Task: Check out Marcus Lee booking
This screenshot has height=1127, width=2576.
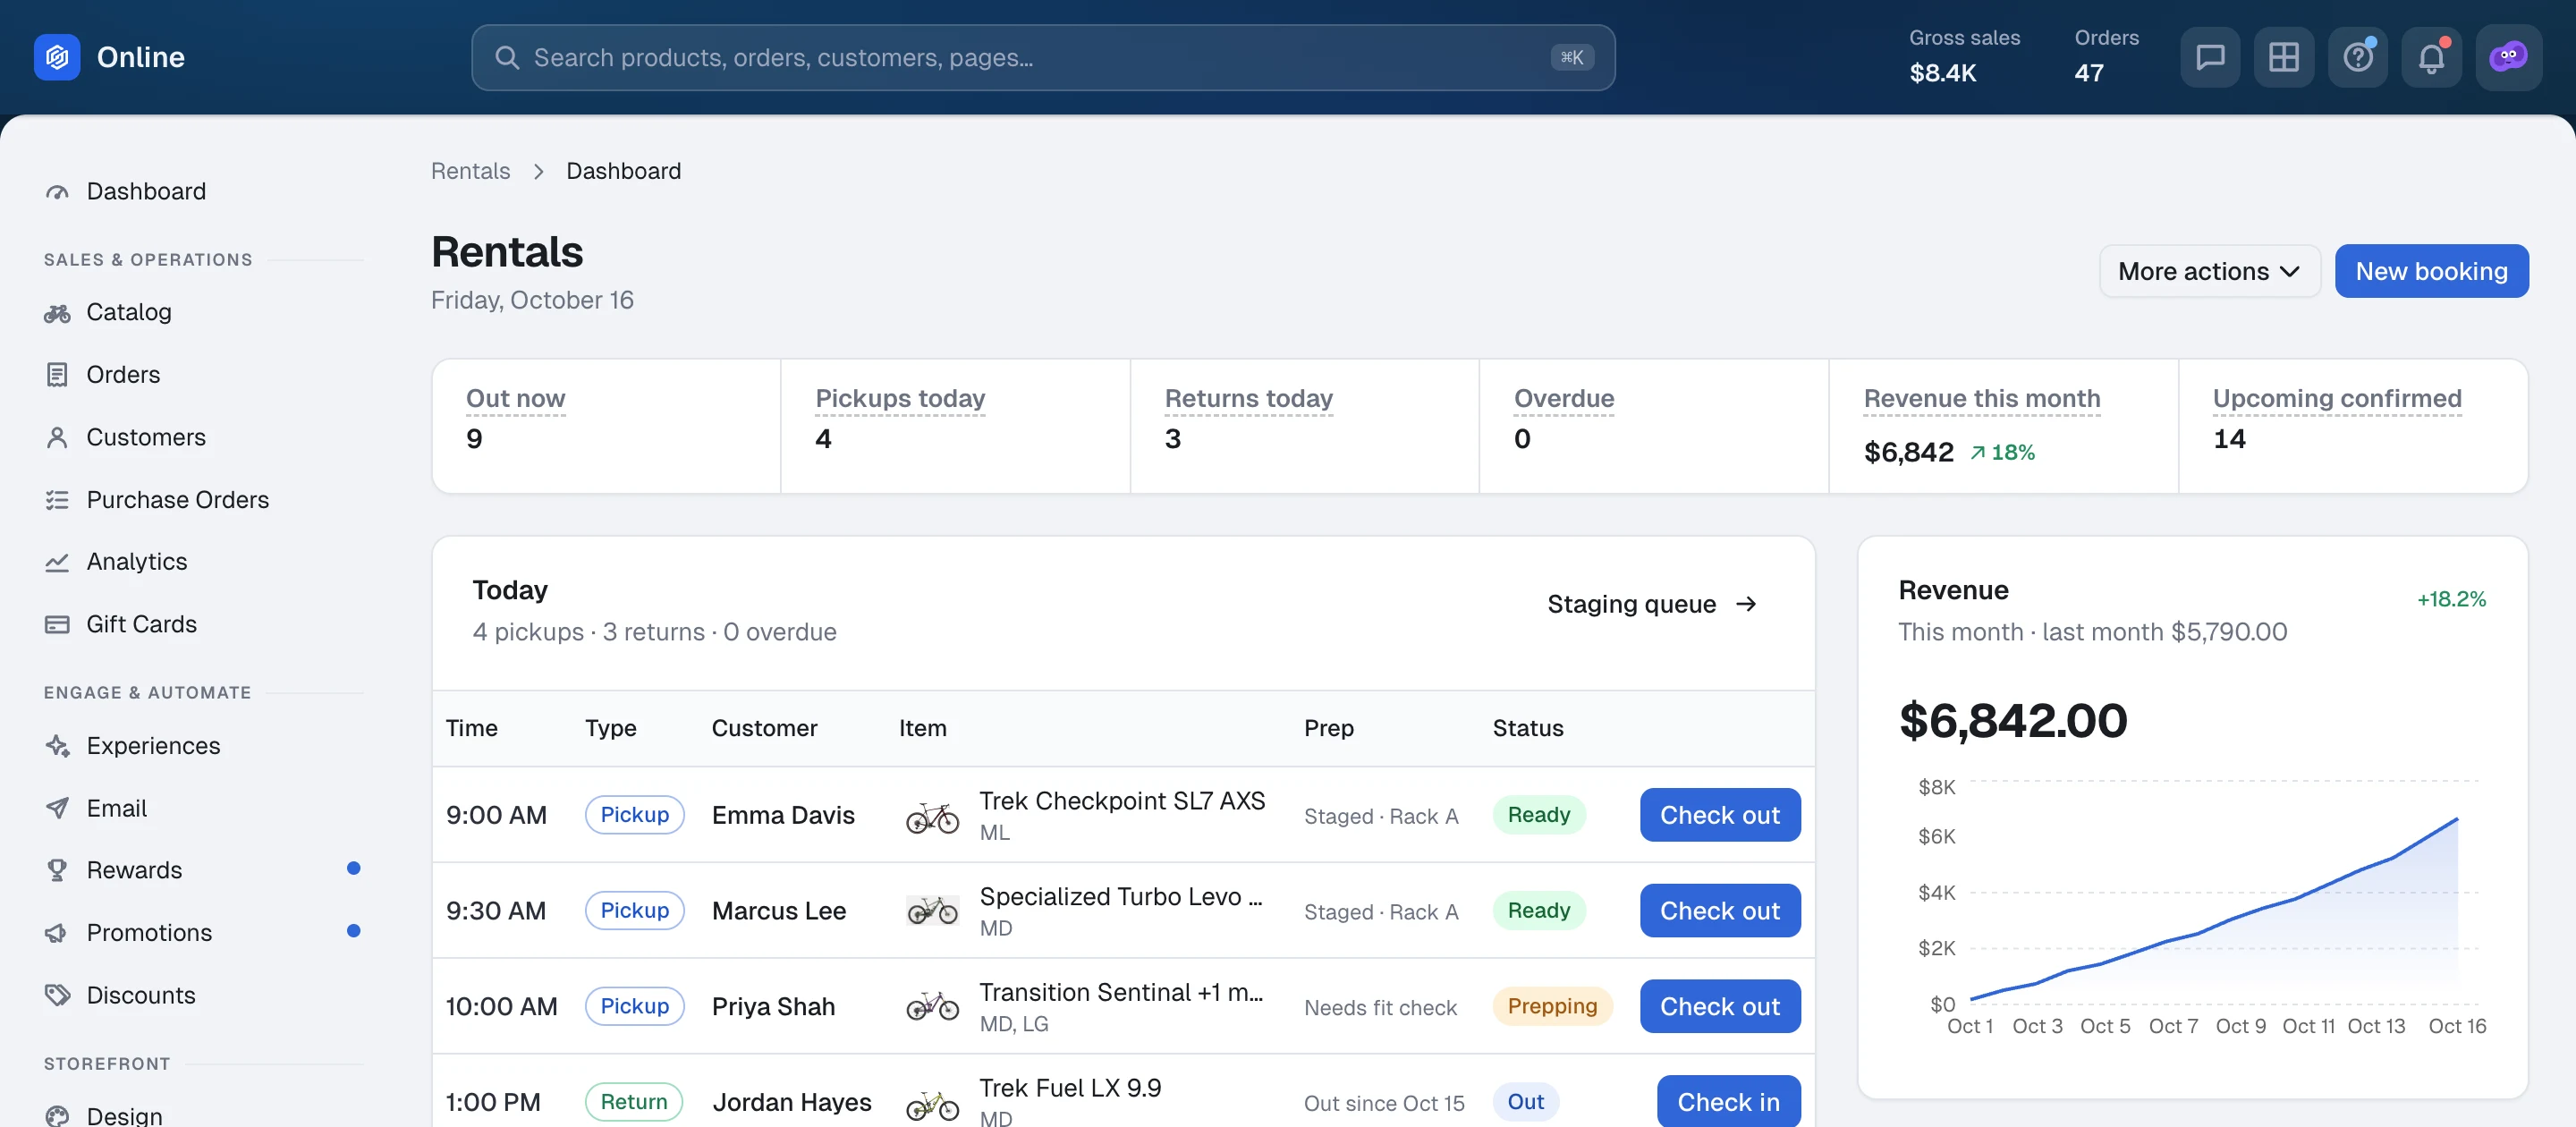Action: (x=1719, y=911)
